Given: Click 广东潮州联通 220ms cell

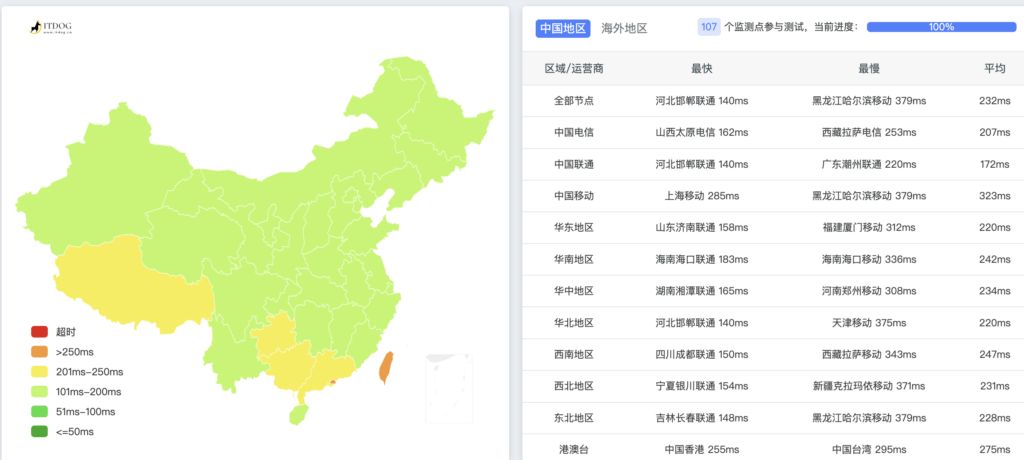Looking at the screenshot, I should [869, 164].
